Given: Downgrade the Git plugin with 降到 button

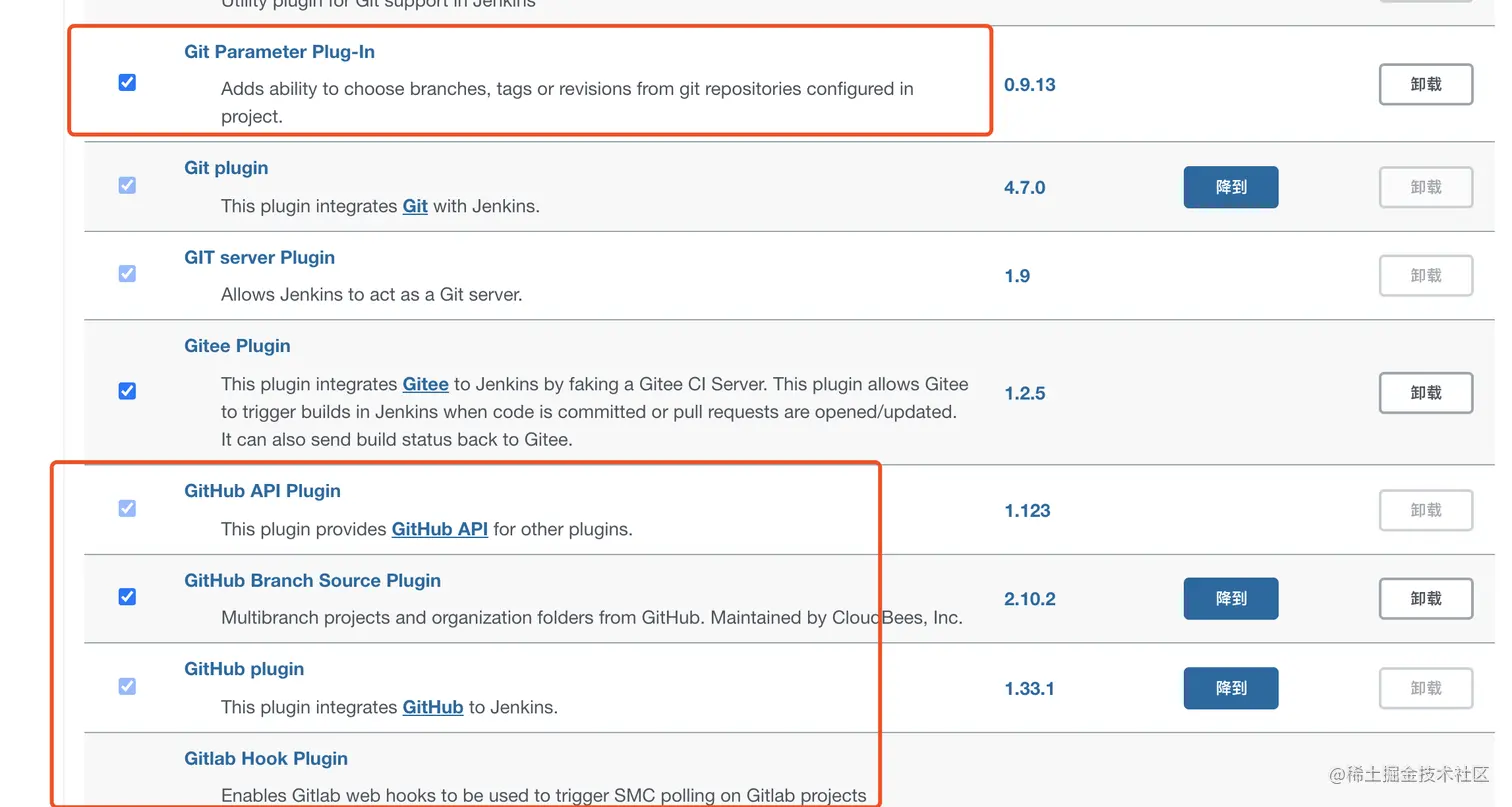Looking at the screenshot, I should pyautogui.click(x=1231, y=187).
